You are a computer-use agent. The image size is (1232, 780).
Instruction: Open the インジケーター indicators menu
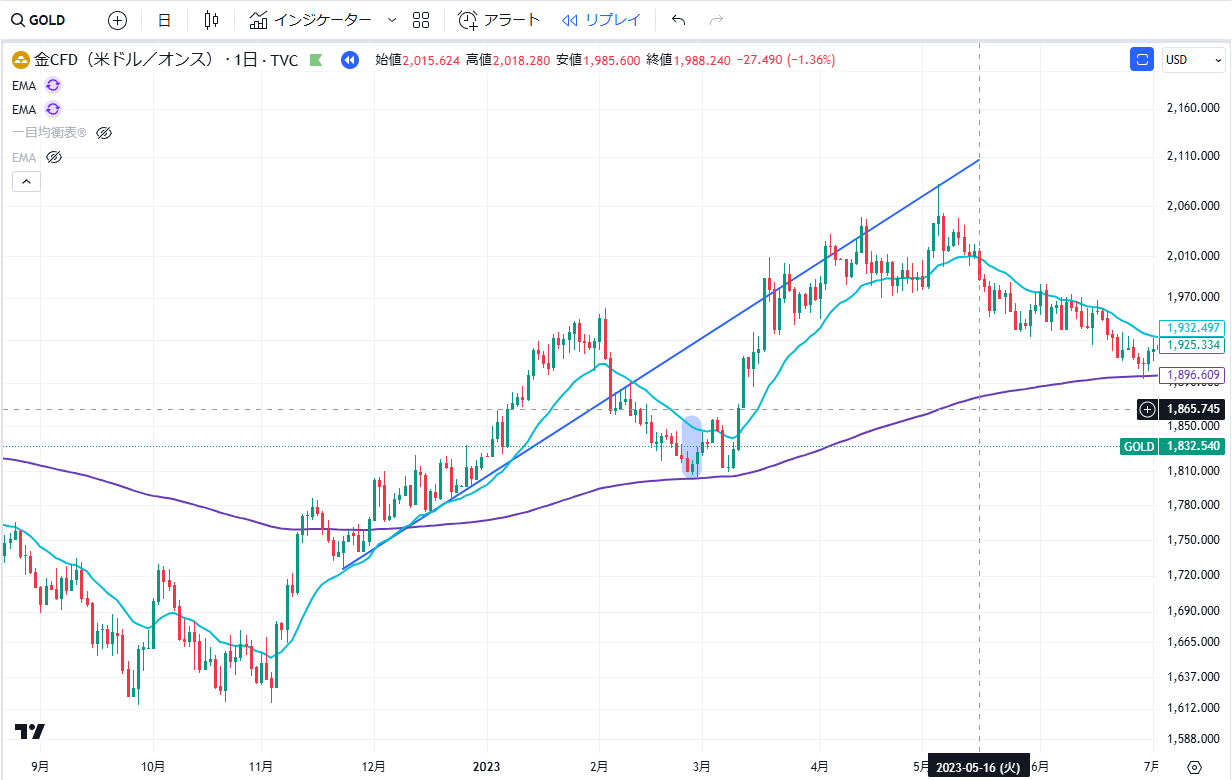[x=310, y=20]
